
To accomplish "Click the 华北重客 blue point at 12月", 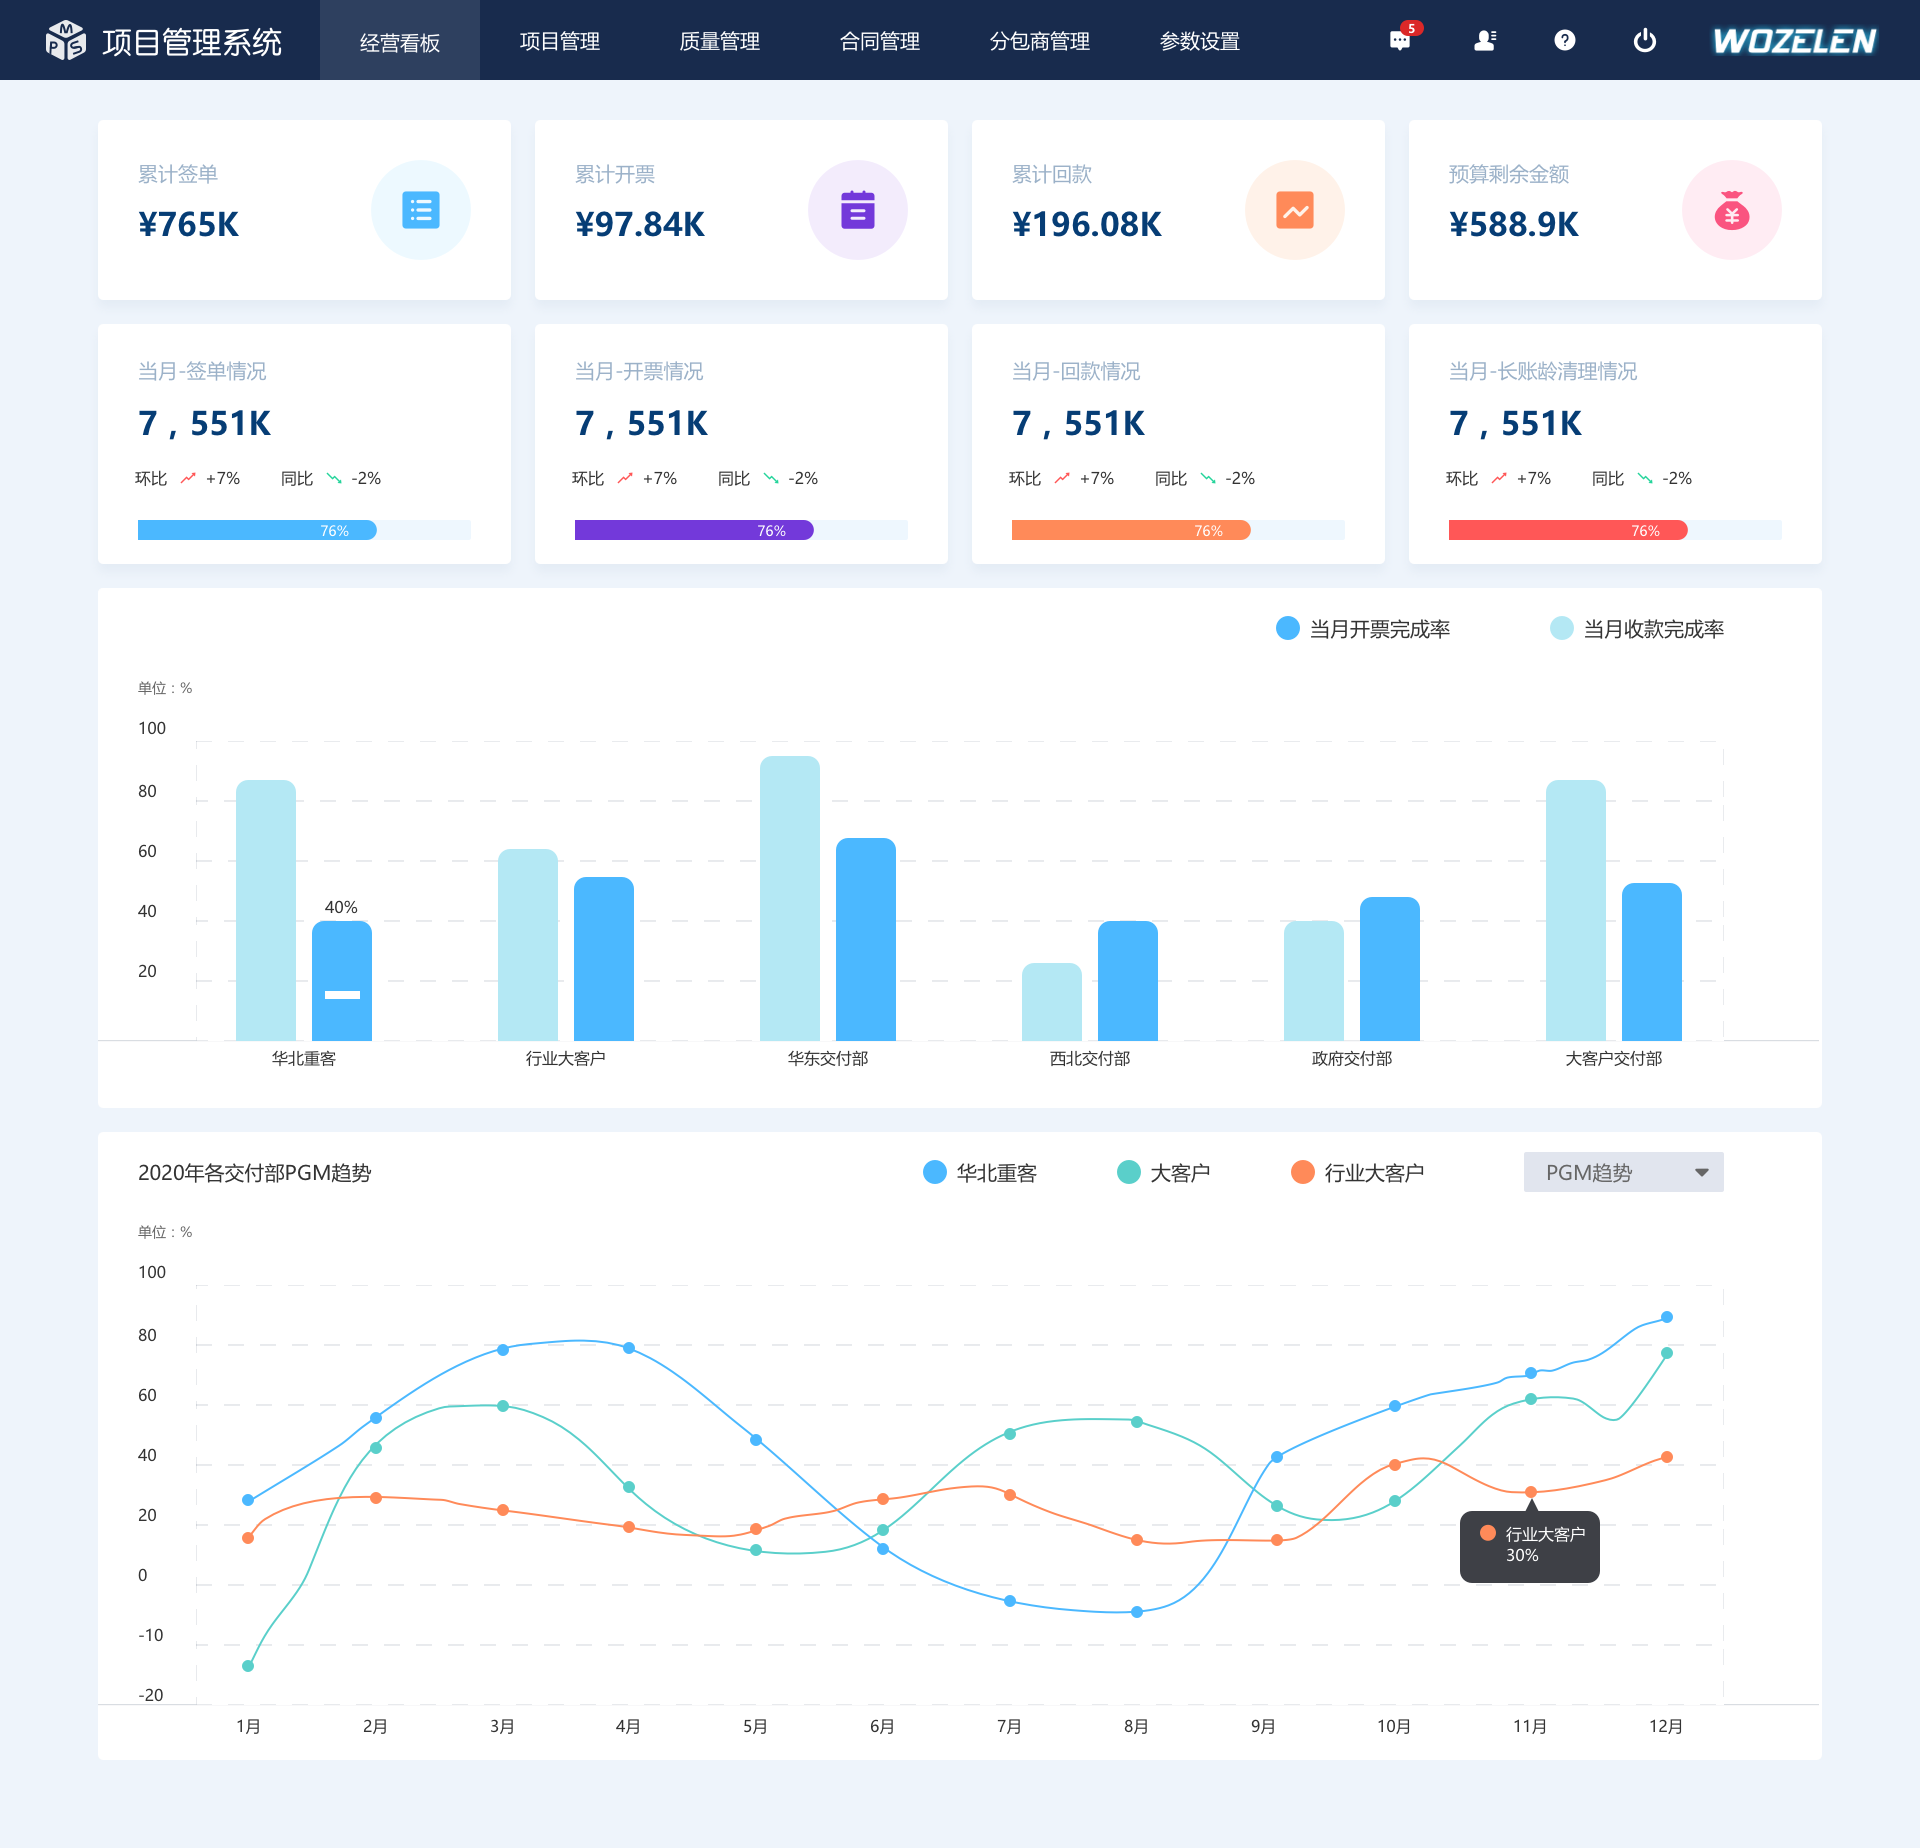I will click(x=1667, y=1317).
